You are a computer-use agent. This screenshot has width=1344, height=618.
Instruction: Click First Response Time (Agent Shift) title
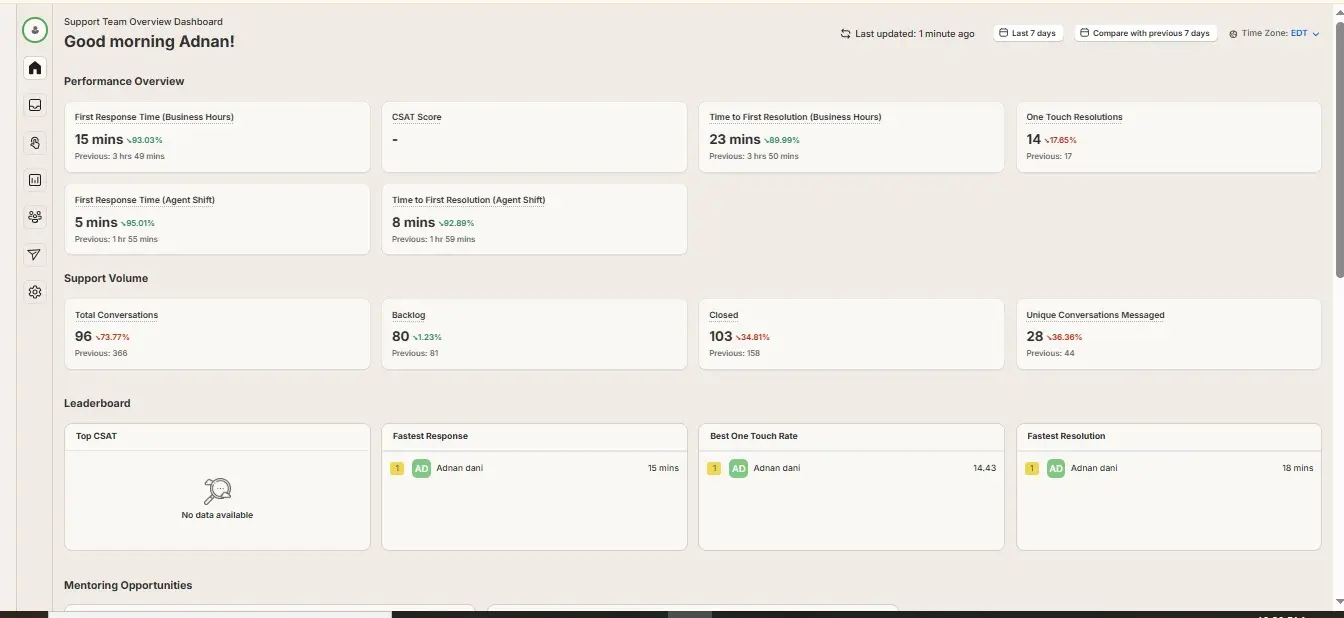tap(145, 200)
